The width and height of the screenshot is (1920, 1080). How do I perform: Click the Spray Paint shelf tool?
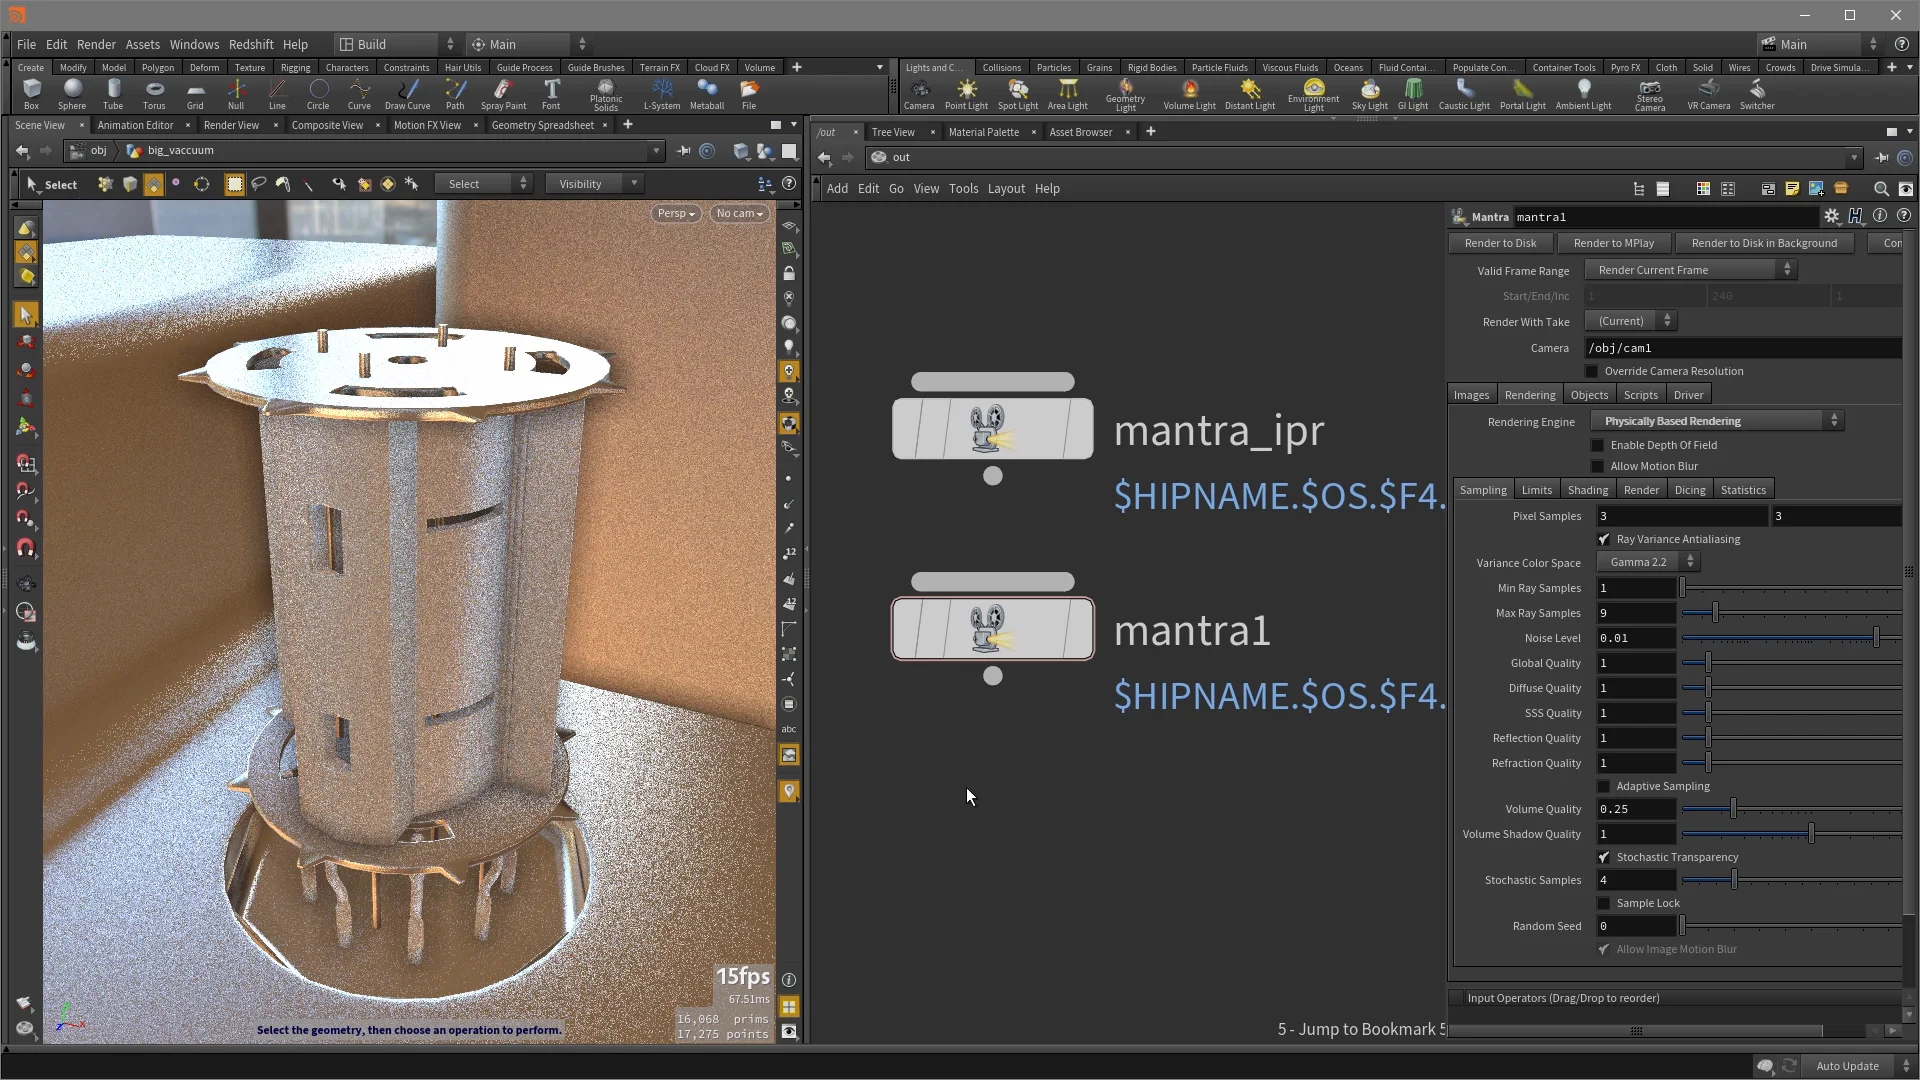tap(503, 93)
